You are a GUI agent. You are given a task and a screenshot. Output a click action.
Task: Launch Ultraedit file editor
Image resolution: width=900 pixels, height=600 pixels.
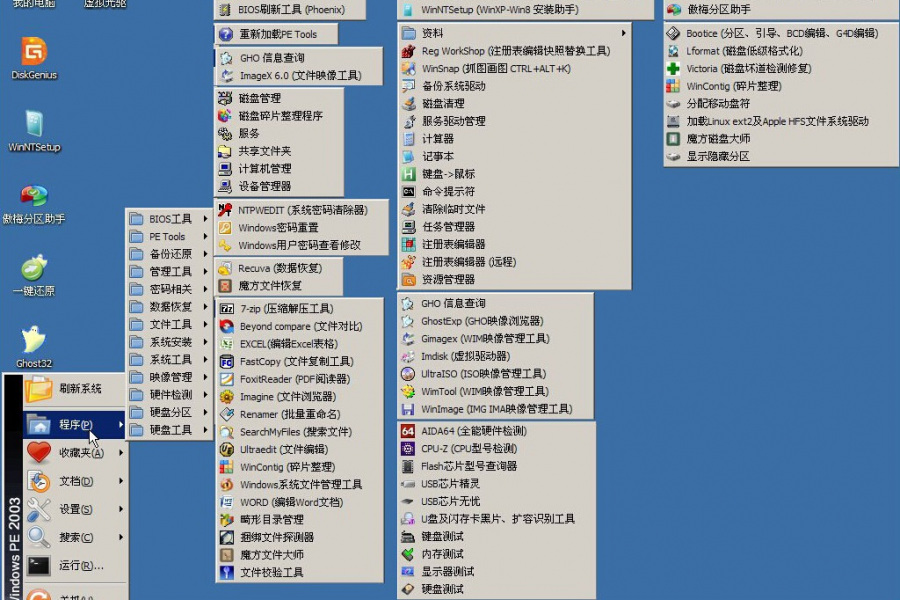(299, 450)
